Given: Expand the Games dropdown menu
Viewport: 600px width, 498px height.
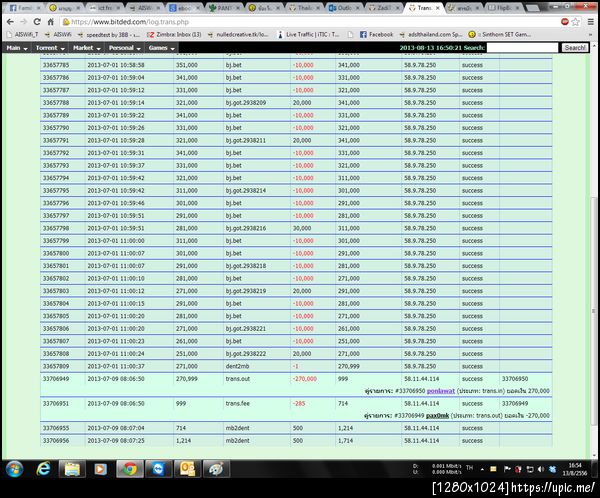Looking at the screenshot, I should pyautogui.click(x=161, y=48).
